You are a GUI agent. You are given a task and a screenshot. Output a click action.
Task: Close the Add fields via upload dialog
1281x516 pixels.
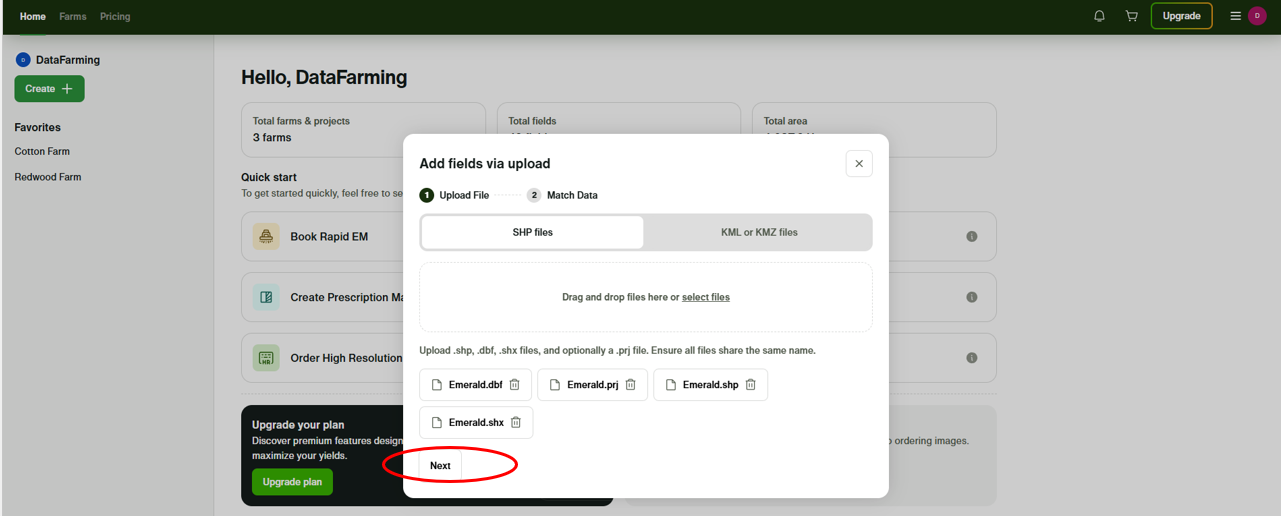point(859,164)
